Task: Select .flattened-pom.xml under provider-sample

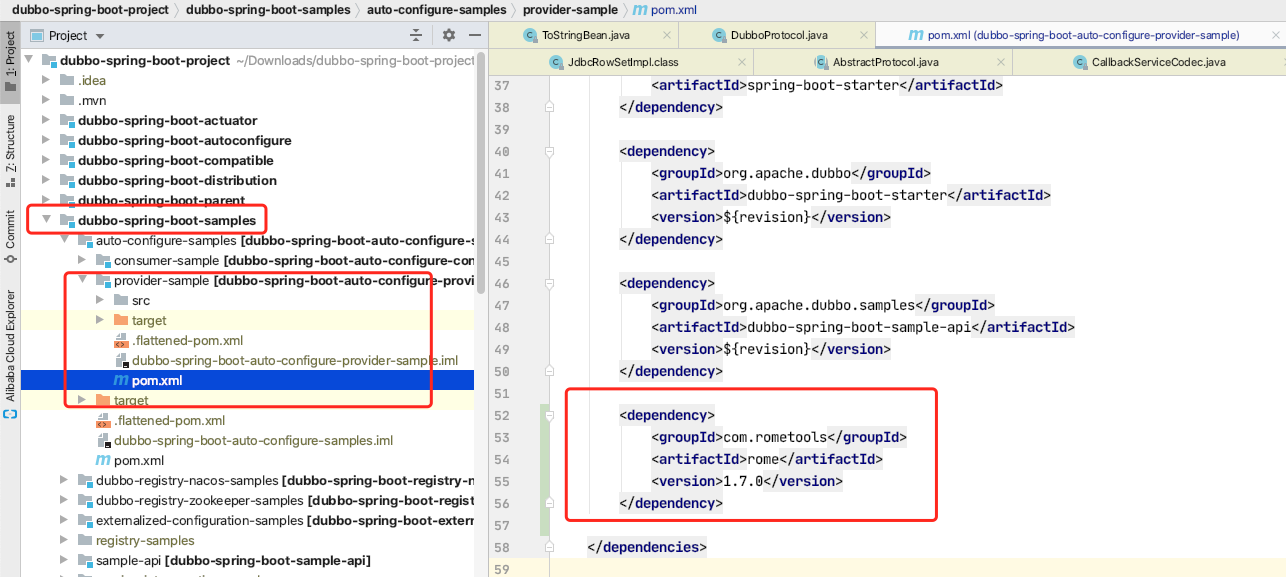Action: pyautogui.click(x=187, y=340)
